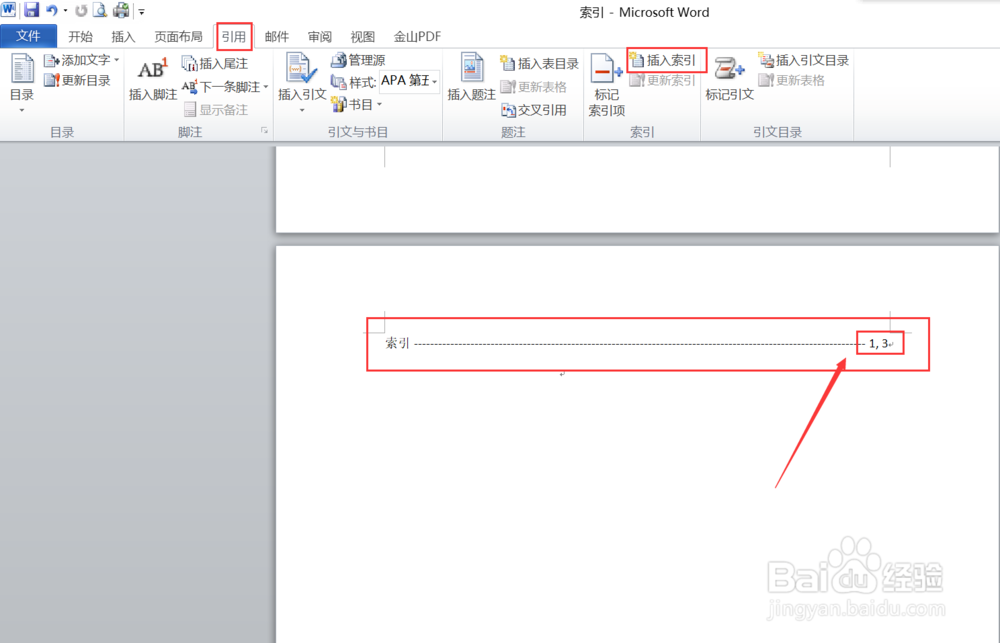
Task: Click 插入表目录
Action: (x=540, y=63)
